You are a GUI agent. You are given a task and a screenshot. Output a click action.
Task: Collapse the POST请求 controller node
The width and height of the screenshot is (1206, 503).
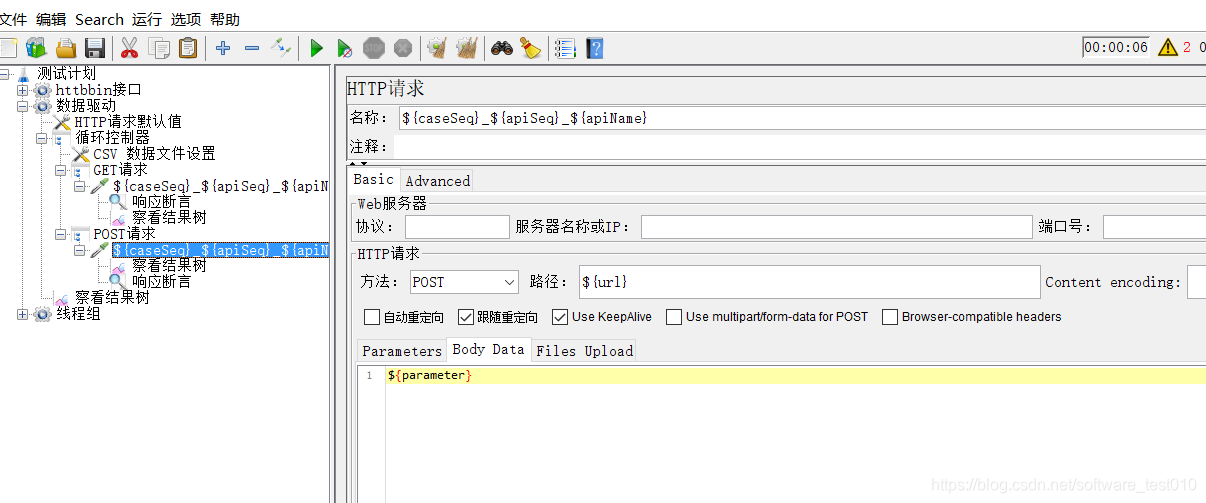60,234
